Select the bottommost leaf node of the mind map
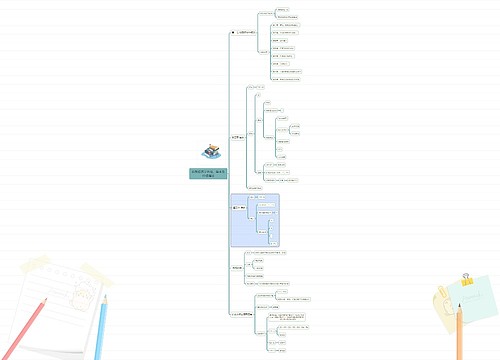The width and height of the screenshot is (500, 360). [x=282, y=350]
